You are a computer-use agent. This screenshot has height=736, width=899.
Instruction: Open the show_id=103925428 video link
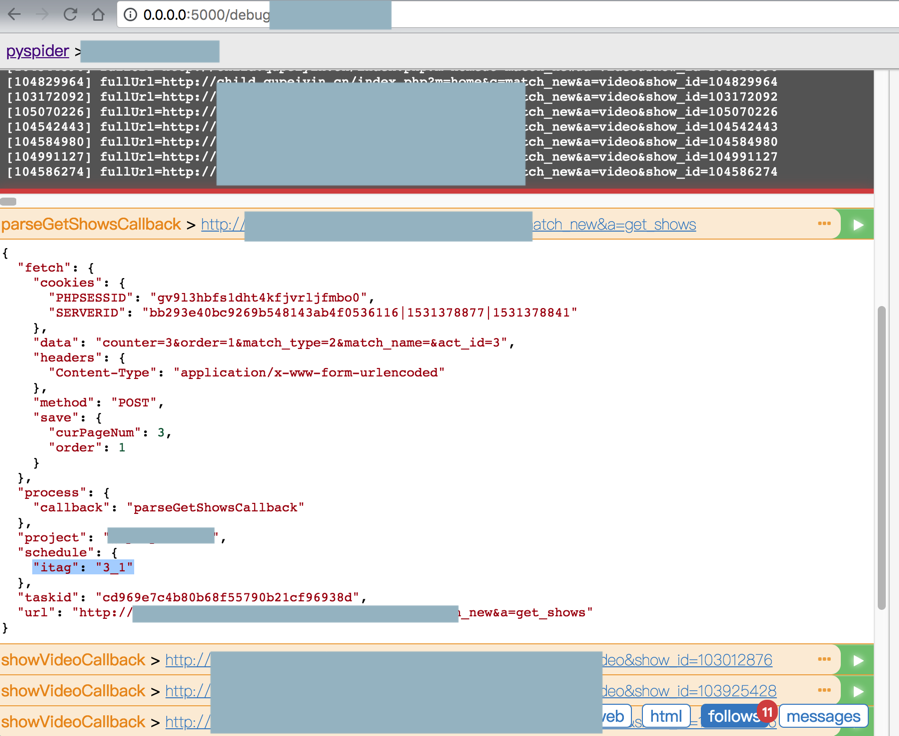(x=471, y=691)
